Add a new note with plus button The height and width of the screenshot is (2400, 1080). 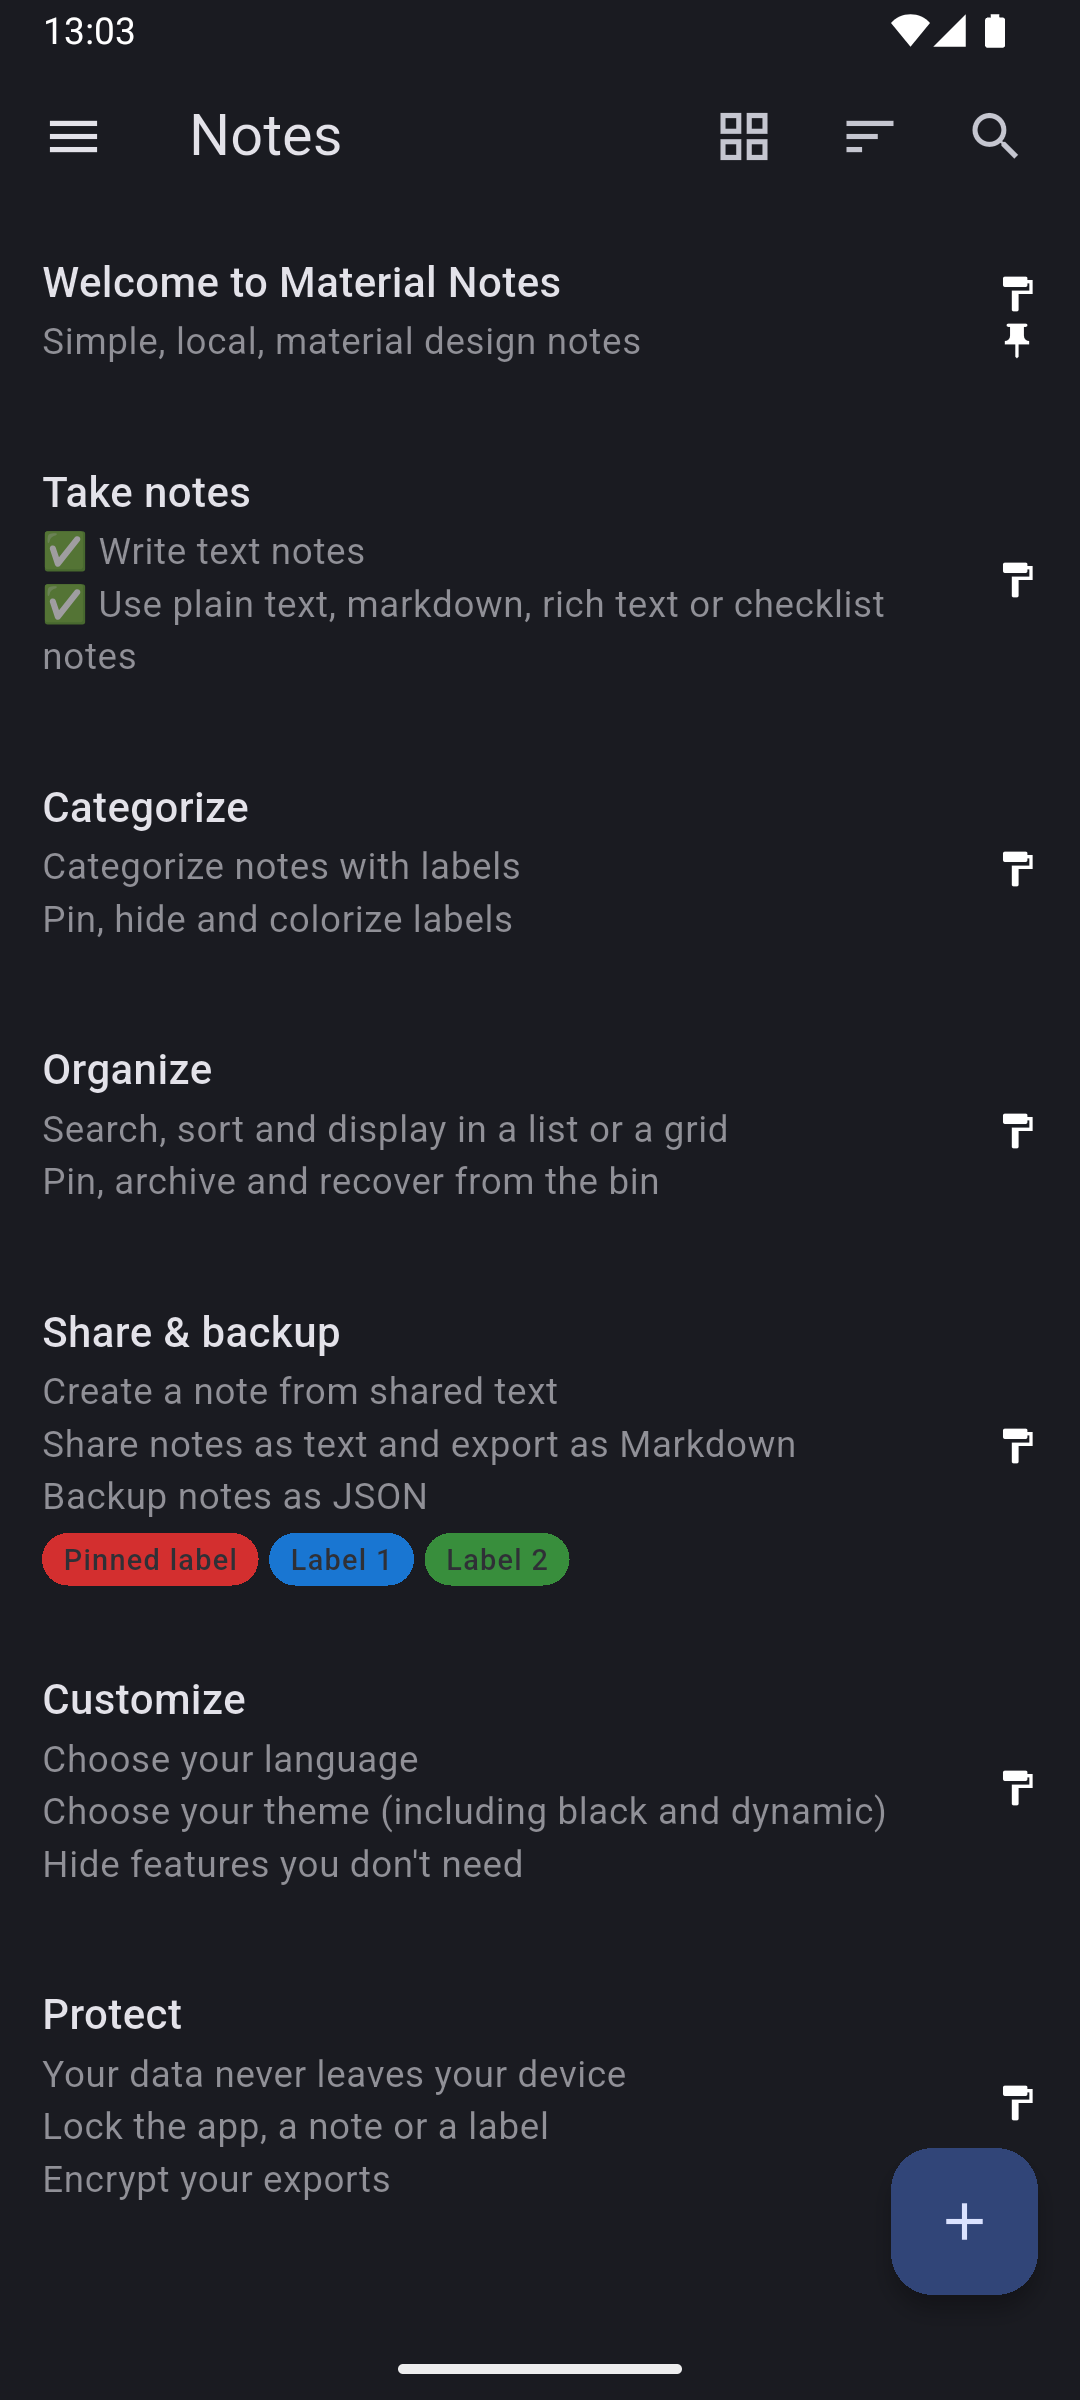pyautogui.click(x=964, y=2221)
